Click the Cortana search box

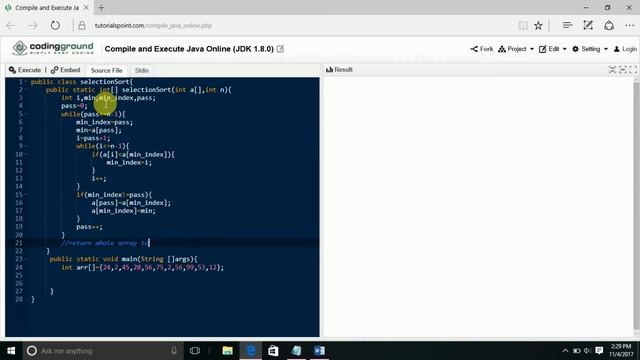102,351
